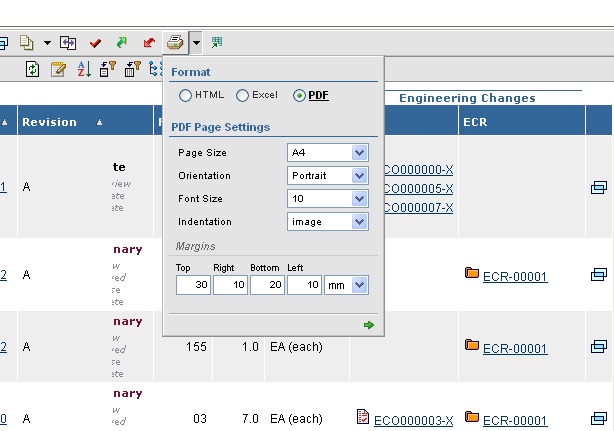Click the A-Z sort icon
This screenshot has width=614, height=431.
[x=84, y=69]
